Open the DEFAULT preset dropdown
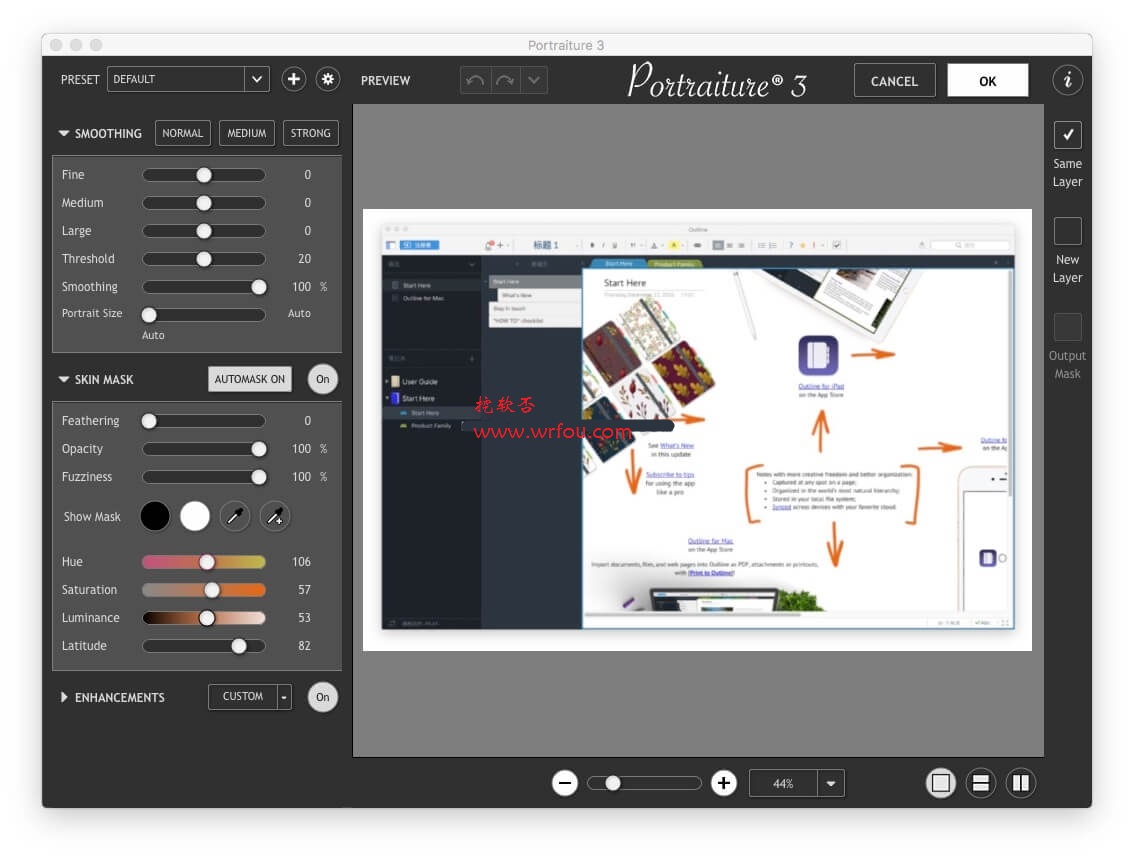This screenshot has height=858, width=1134. pyautogui.click(x=188, y=79)
